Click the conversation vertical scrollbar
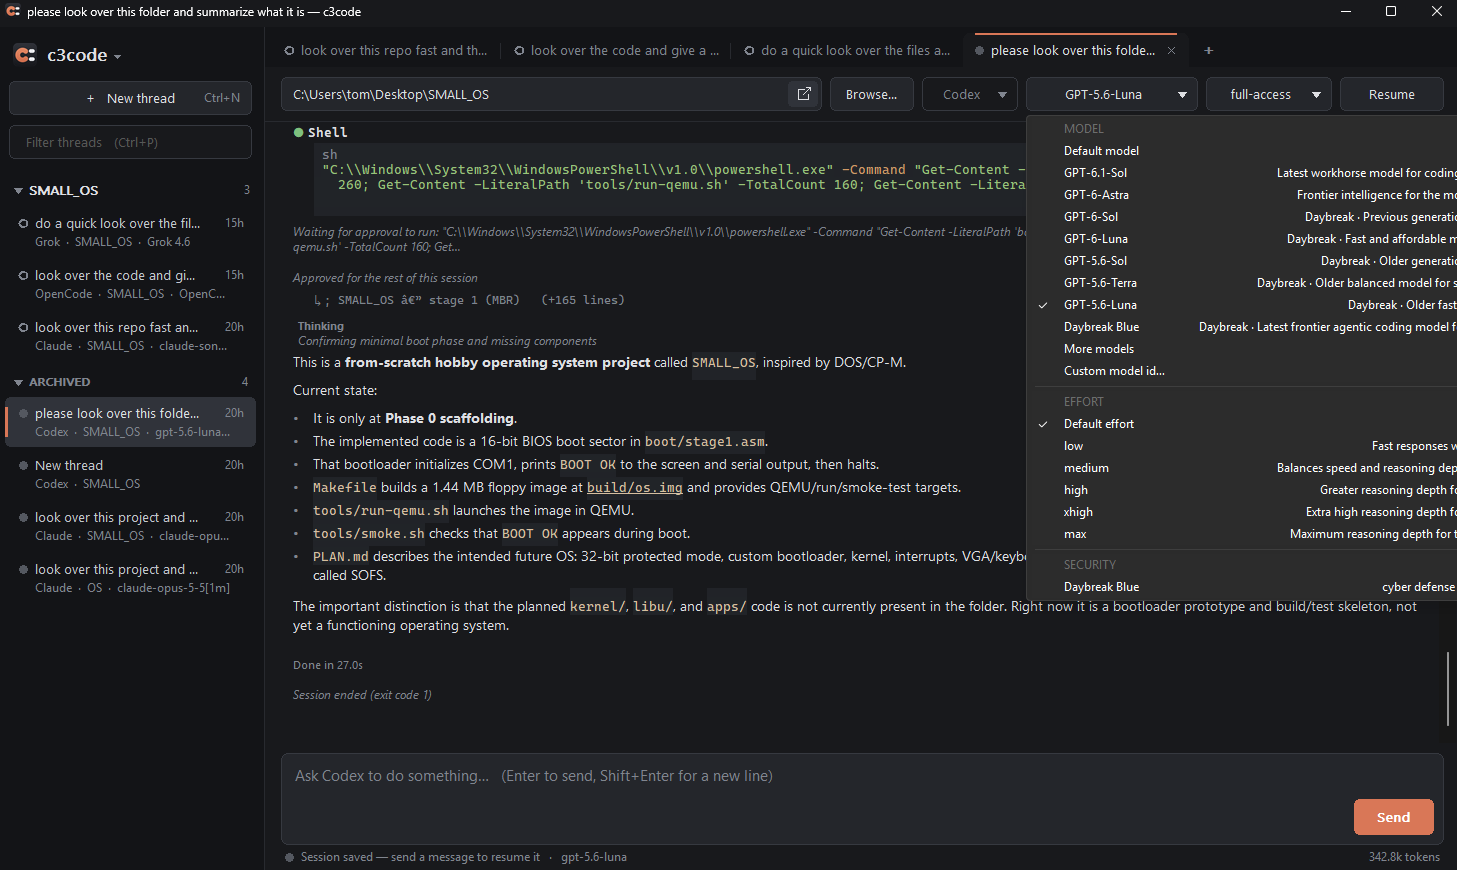The image size is (1457, 870). tap(1448, 689)
